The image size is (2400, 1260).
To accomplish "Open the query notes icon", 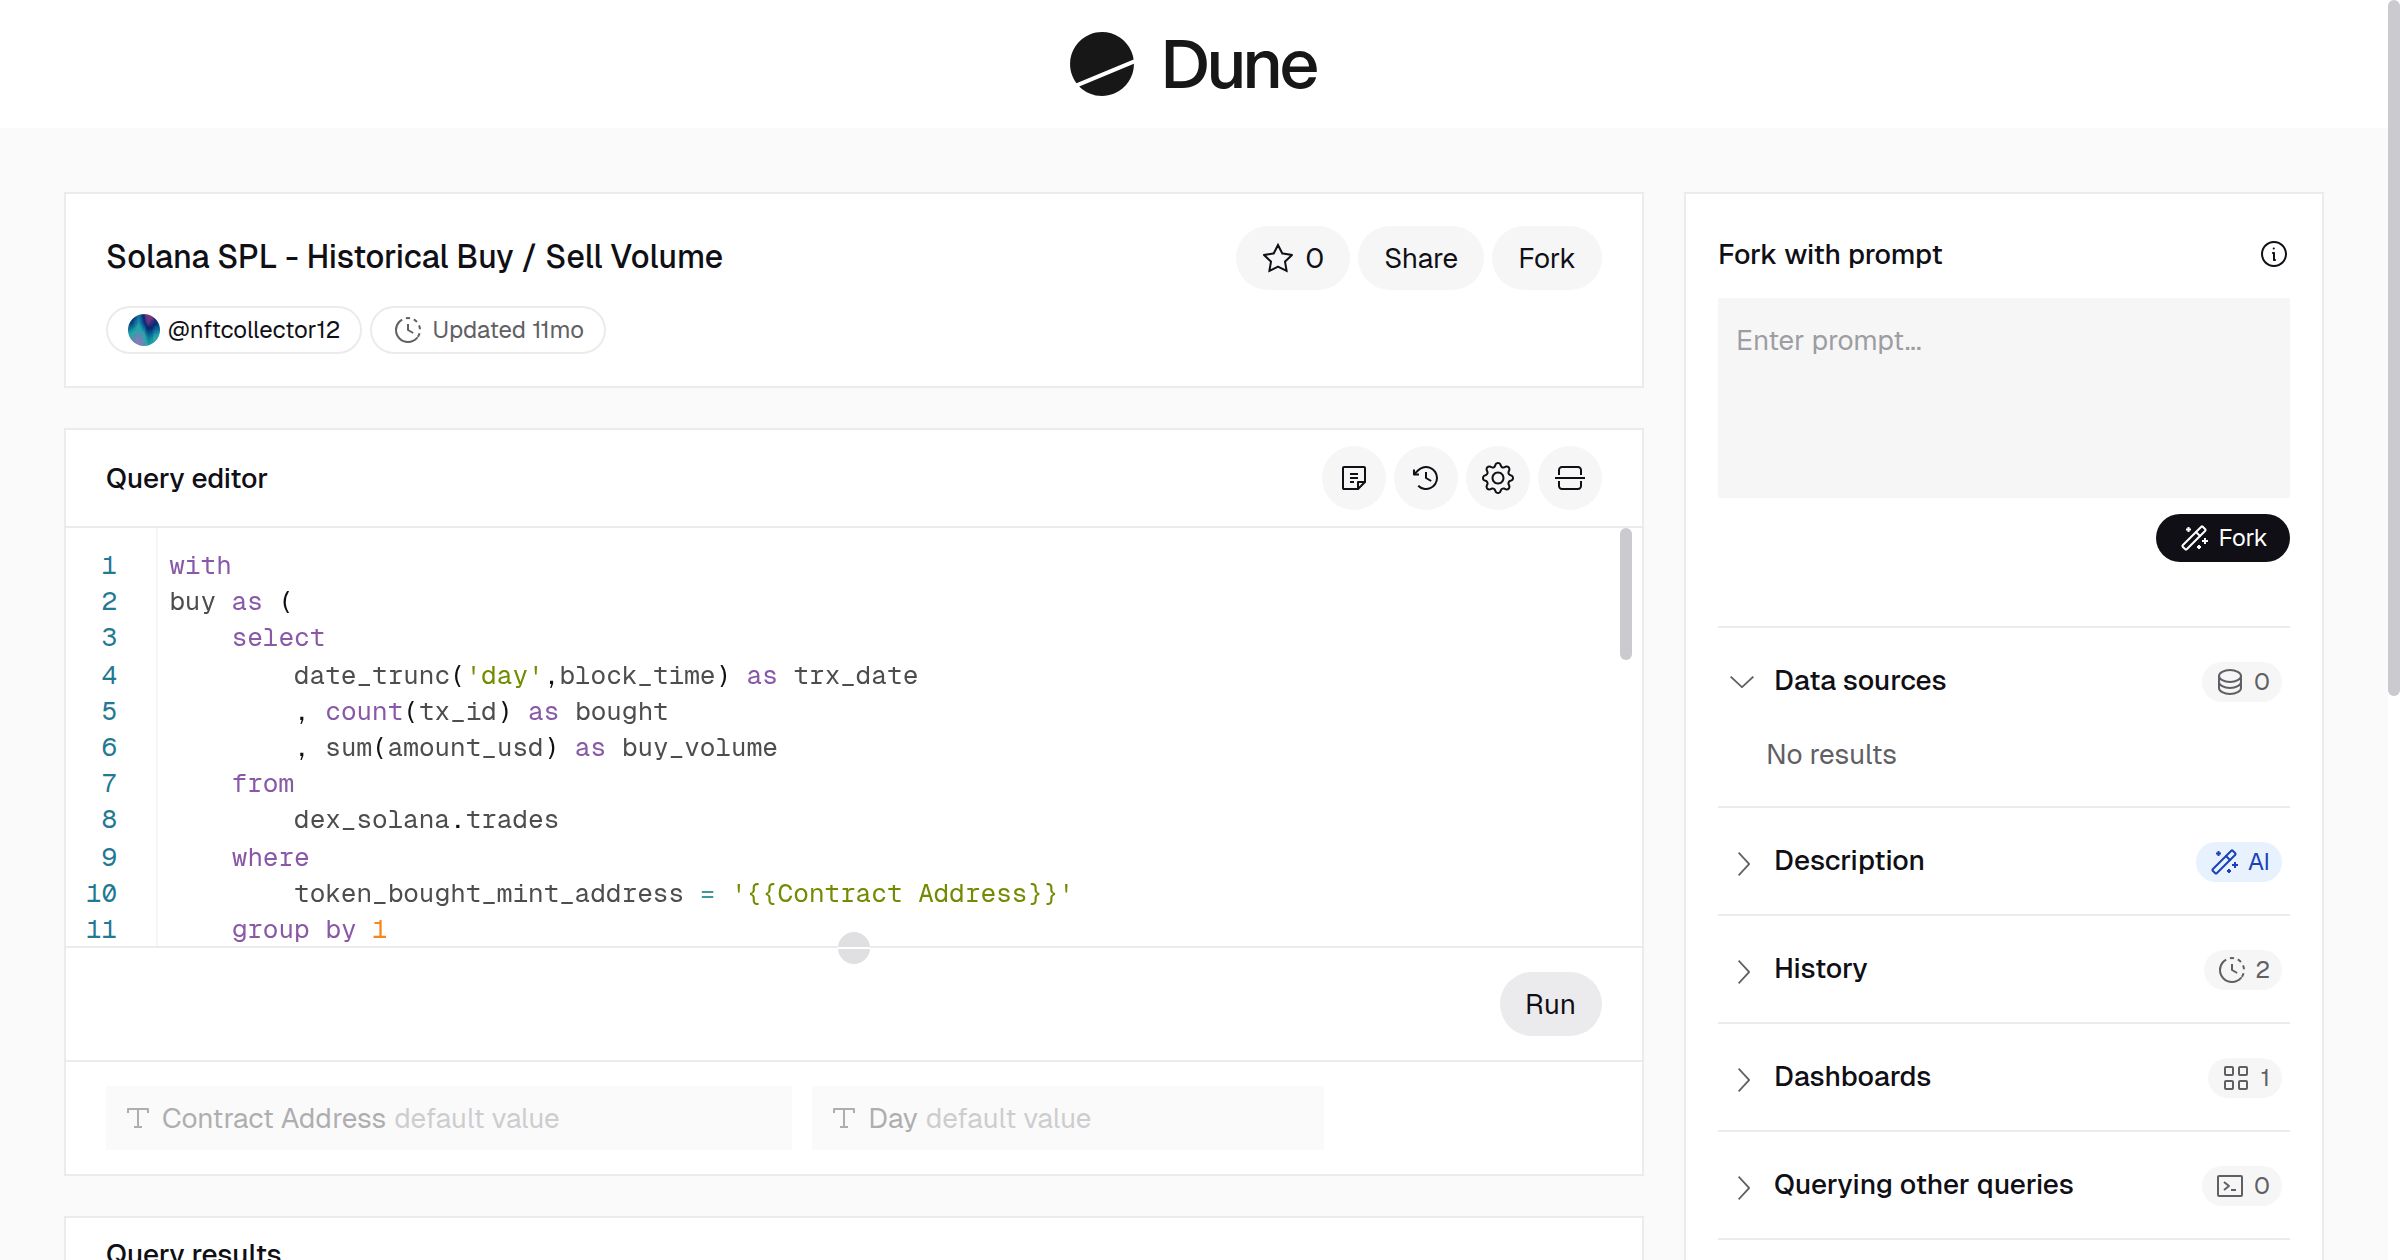I will click(1353, 478).
